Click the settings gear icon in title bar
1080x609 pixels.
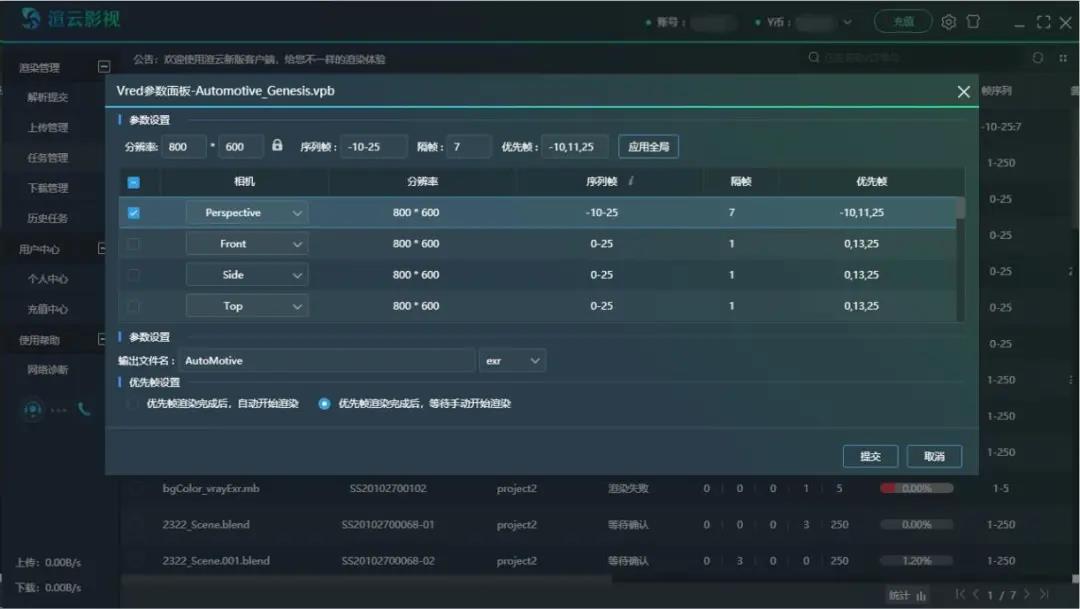point(949,22)
